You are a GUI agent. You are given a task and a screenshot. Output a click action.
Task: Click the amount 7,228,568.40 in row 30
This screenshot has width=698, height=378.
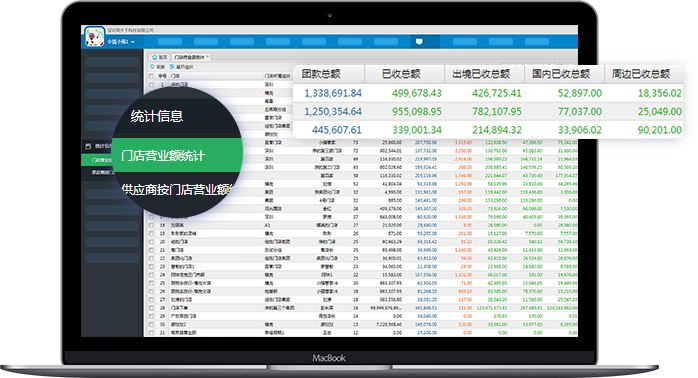389,324
